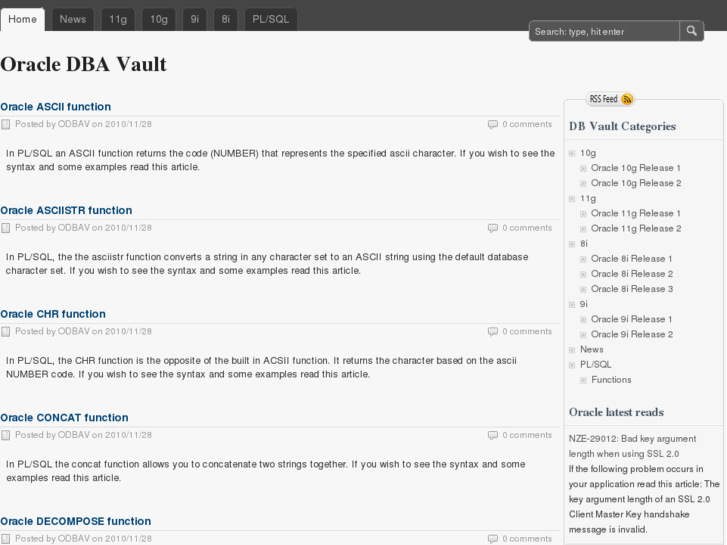Click the post icon beside ASCII function author

[x=6, y=125]
